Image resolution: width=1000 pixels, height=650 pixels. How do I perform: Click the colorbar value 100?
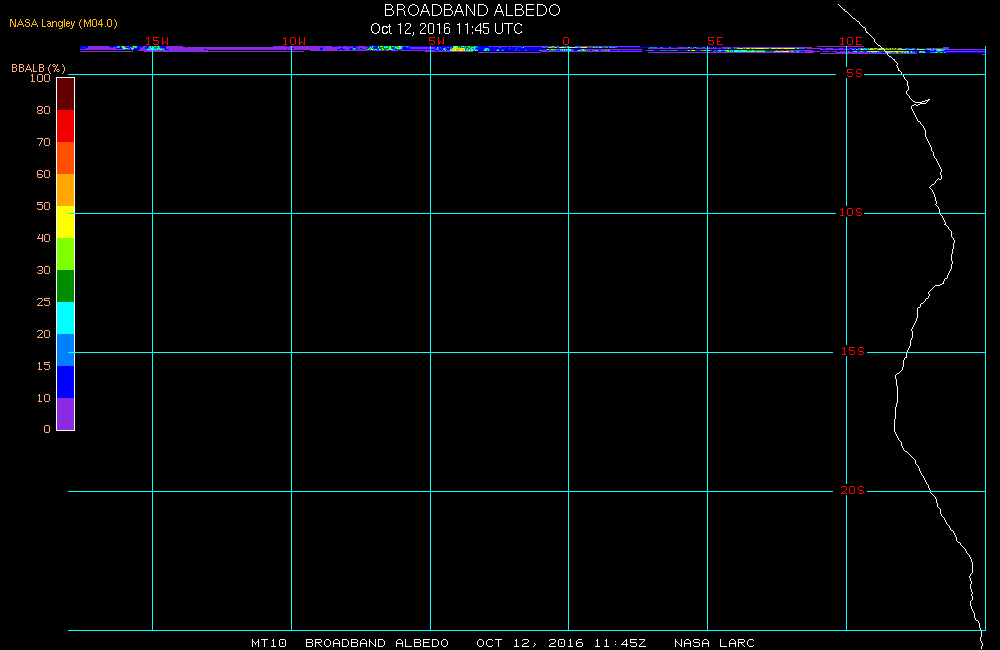40,78
